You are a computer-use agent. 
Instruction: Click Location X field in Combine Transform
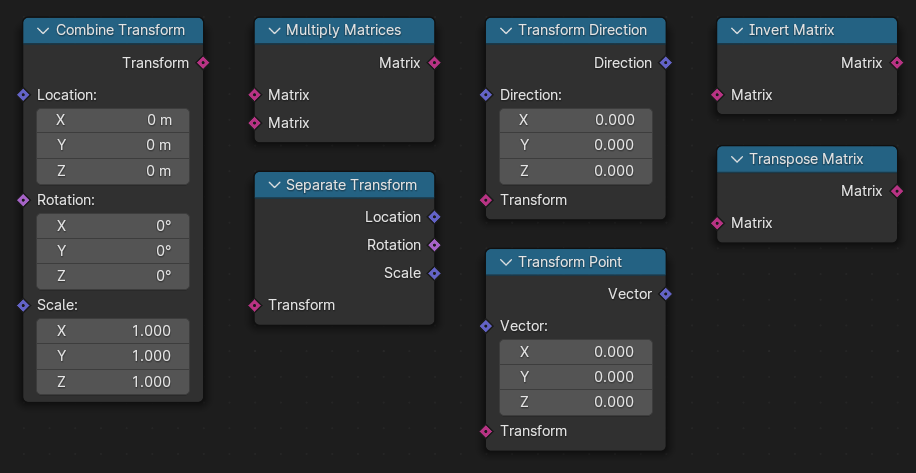(113, 120)
